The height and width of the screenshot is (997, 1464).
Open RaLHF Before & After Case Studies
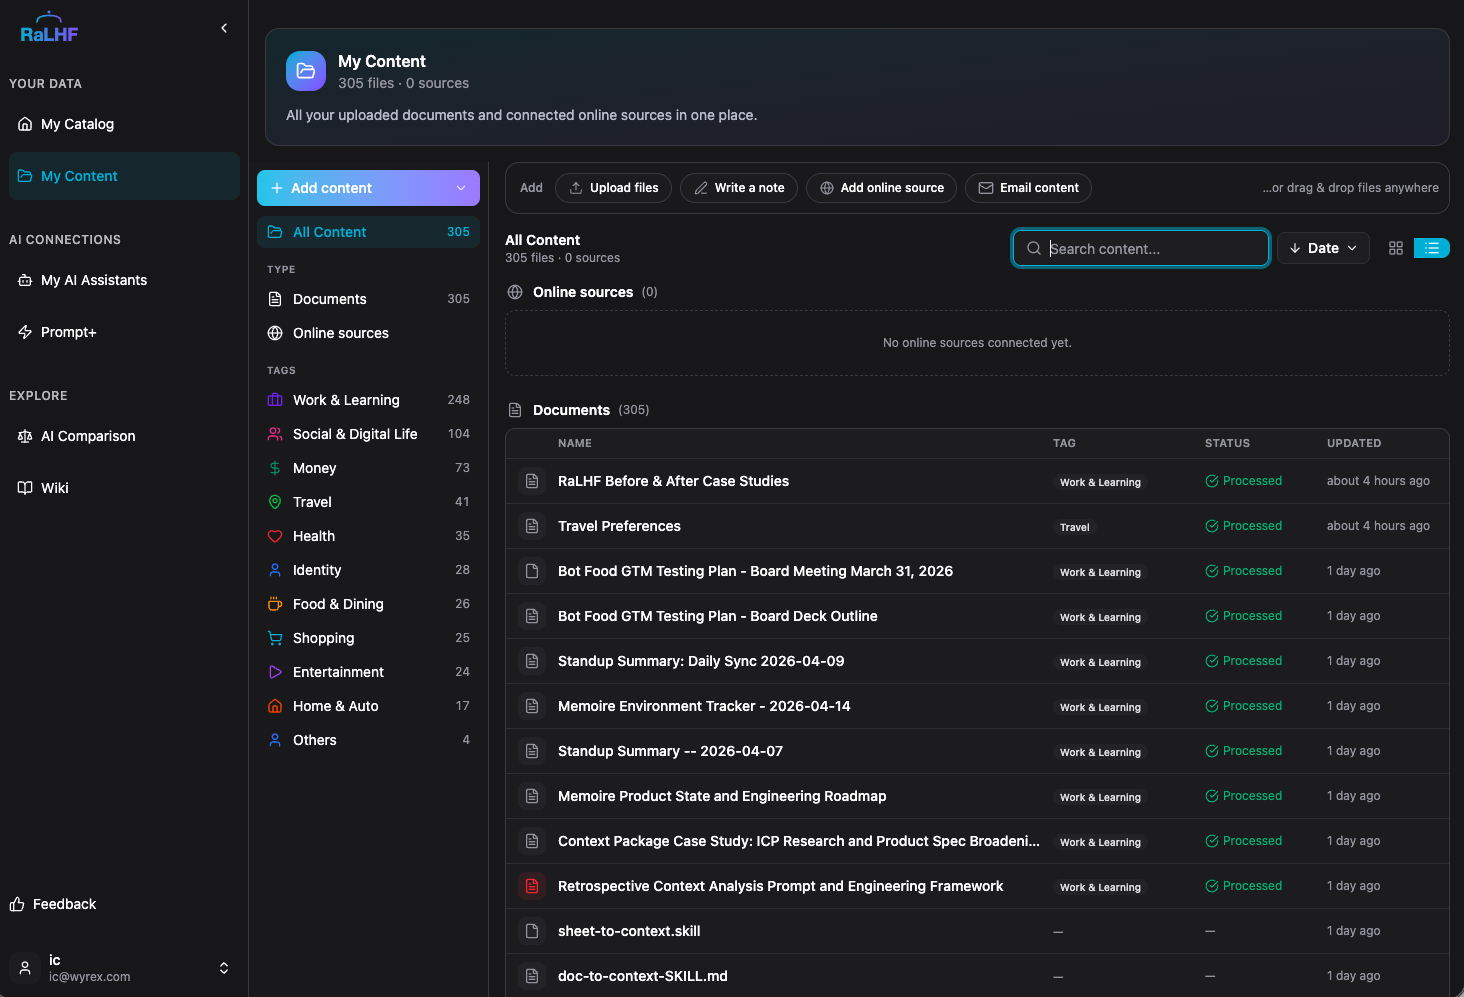673,481
